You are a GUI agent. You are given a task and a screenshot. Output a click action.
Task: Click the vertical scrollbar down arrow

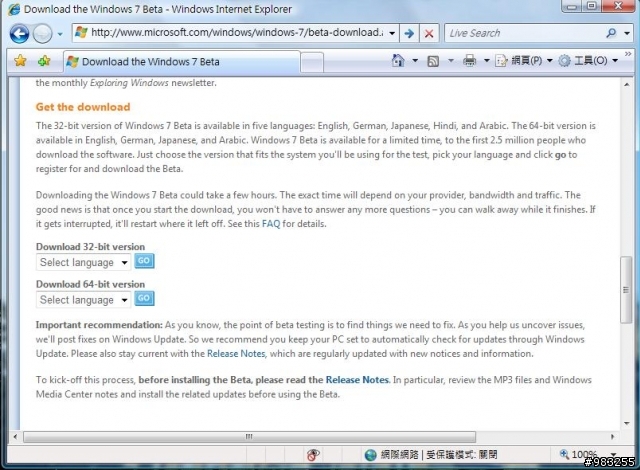tap(627, 423)
